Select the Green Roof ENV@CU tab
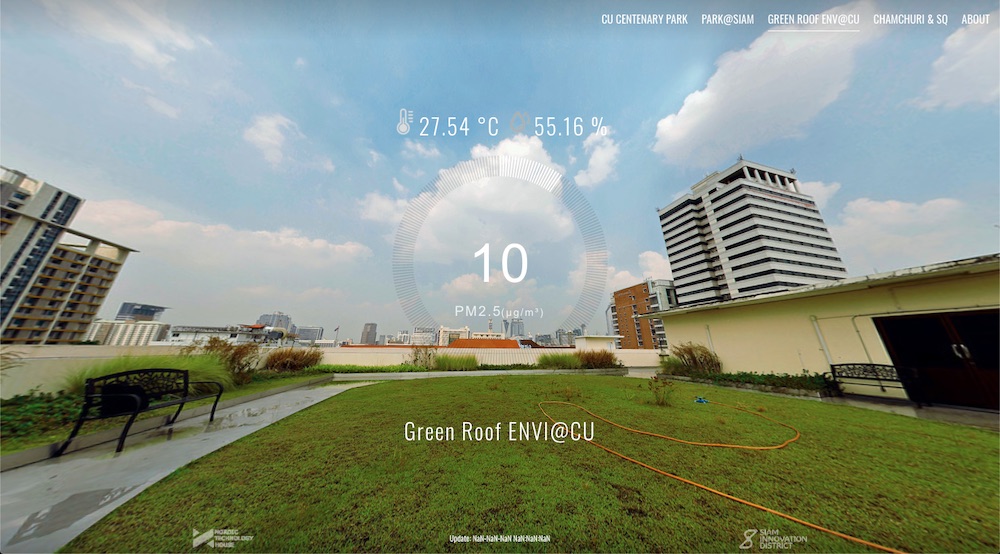Screen dimensions: 1000x554 [x=813, y=19]
